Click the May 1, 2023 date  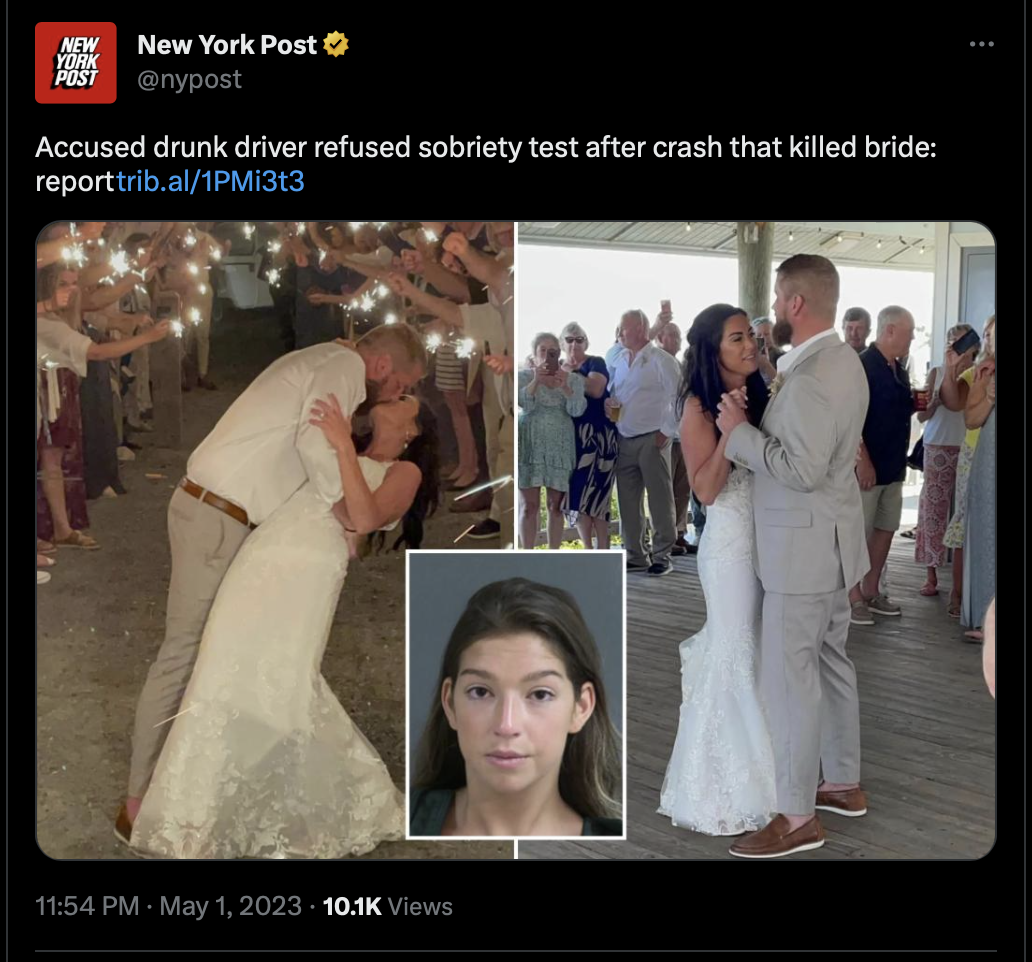(230, 906)
